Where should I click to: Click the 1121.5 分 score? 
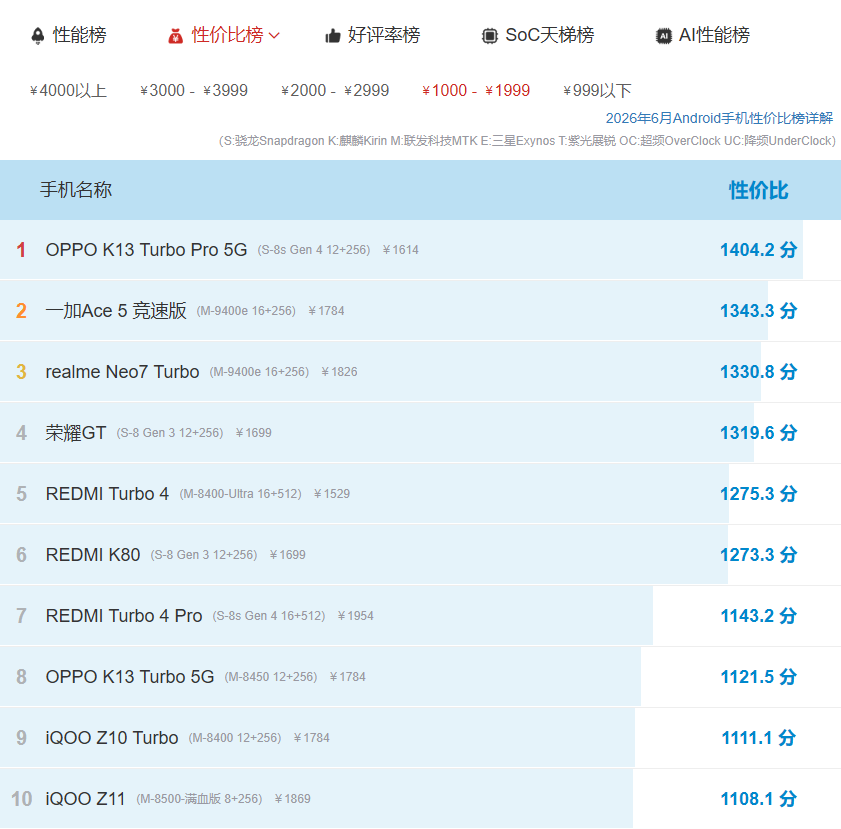758,677
